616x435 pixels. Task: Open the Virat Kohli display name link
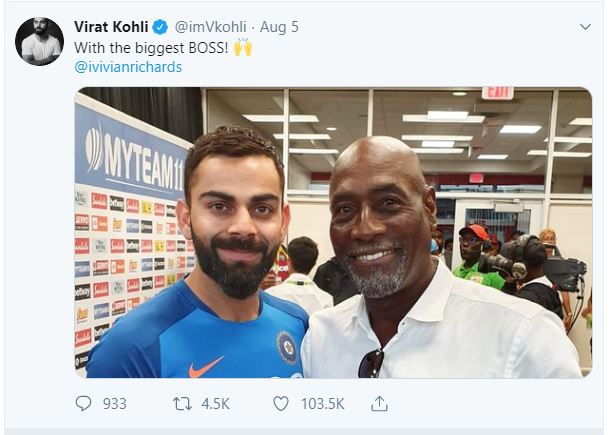pos(111,26)
